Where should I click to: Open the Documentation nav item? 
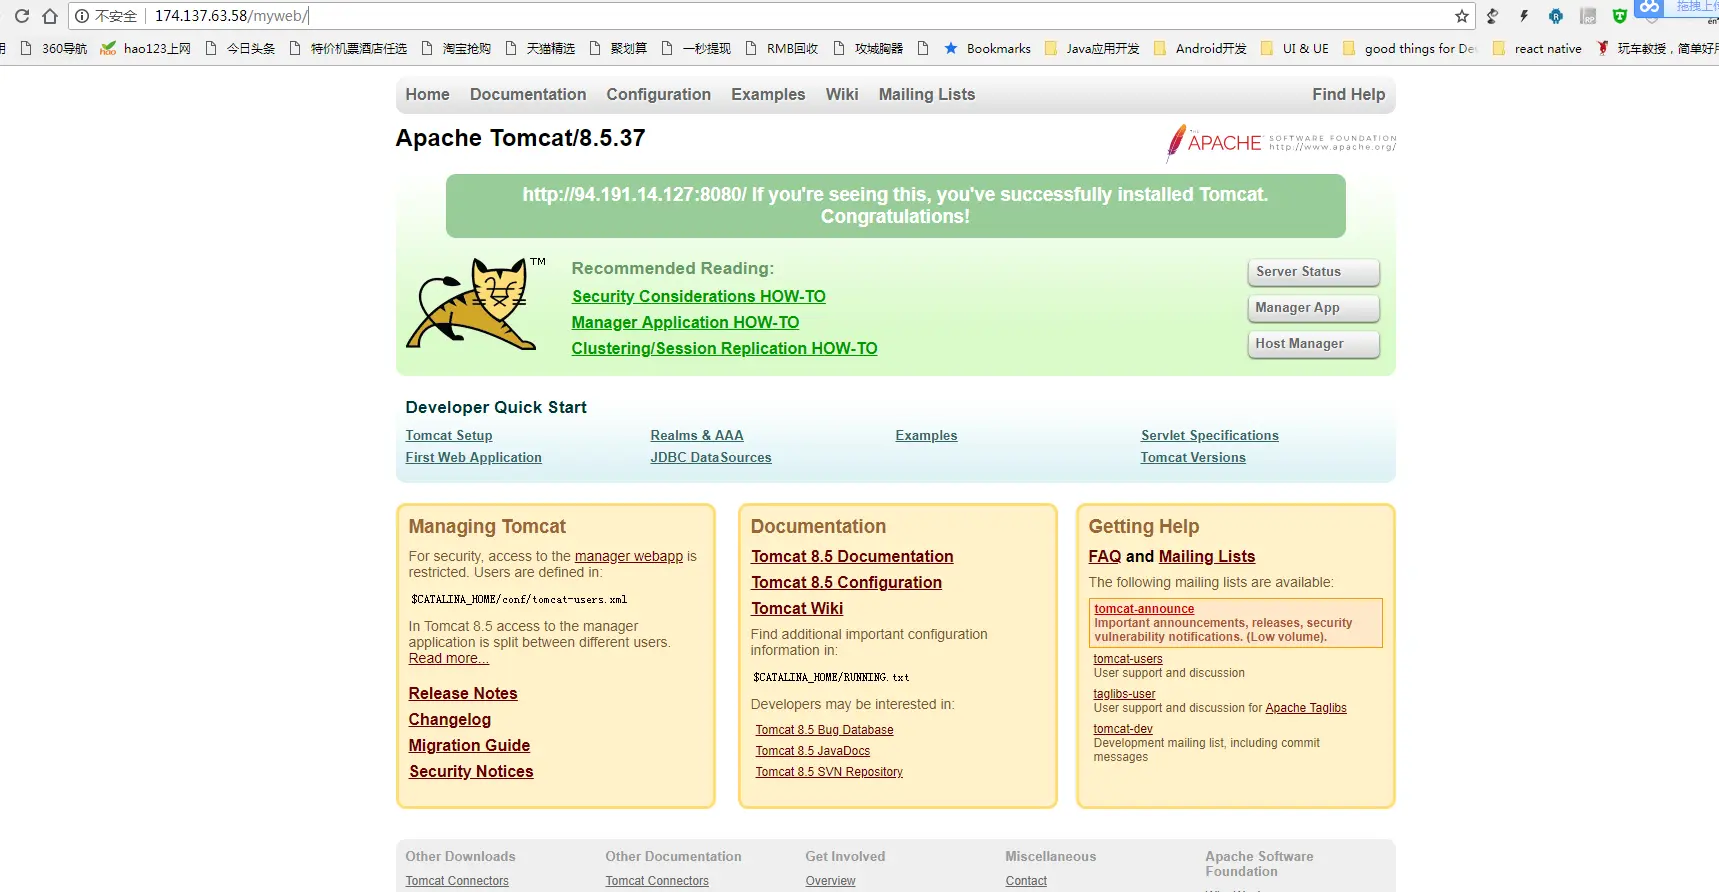click(528, 94)
